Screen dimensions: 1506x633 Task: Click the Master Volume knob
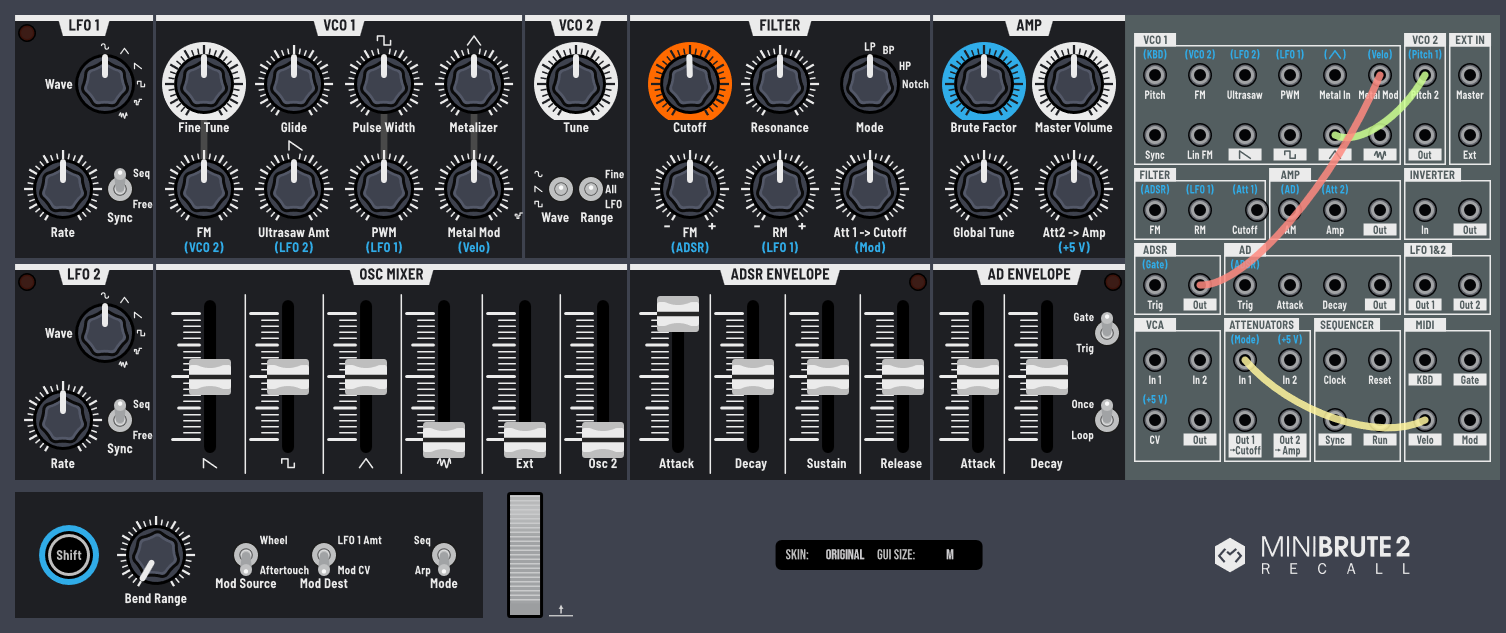(x=1073, y=83)
